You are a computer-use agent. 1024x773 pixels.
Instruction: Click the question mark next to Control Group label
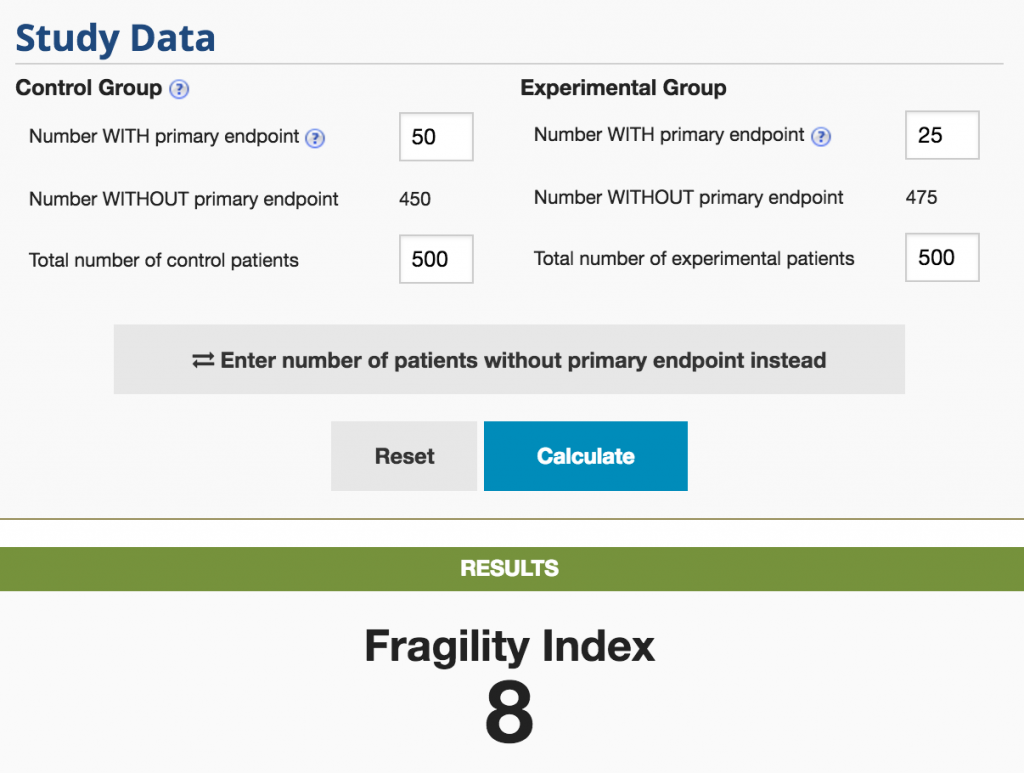[x=178, y=90]
